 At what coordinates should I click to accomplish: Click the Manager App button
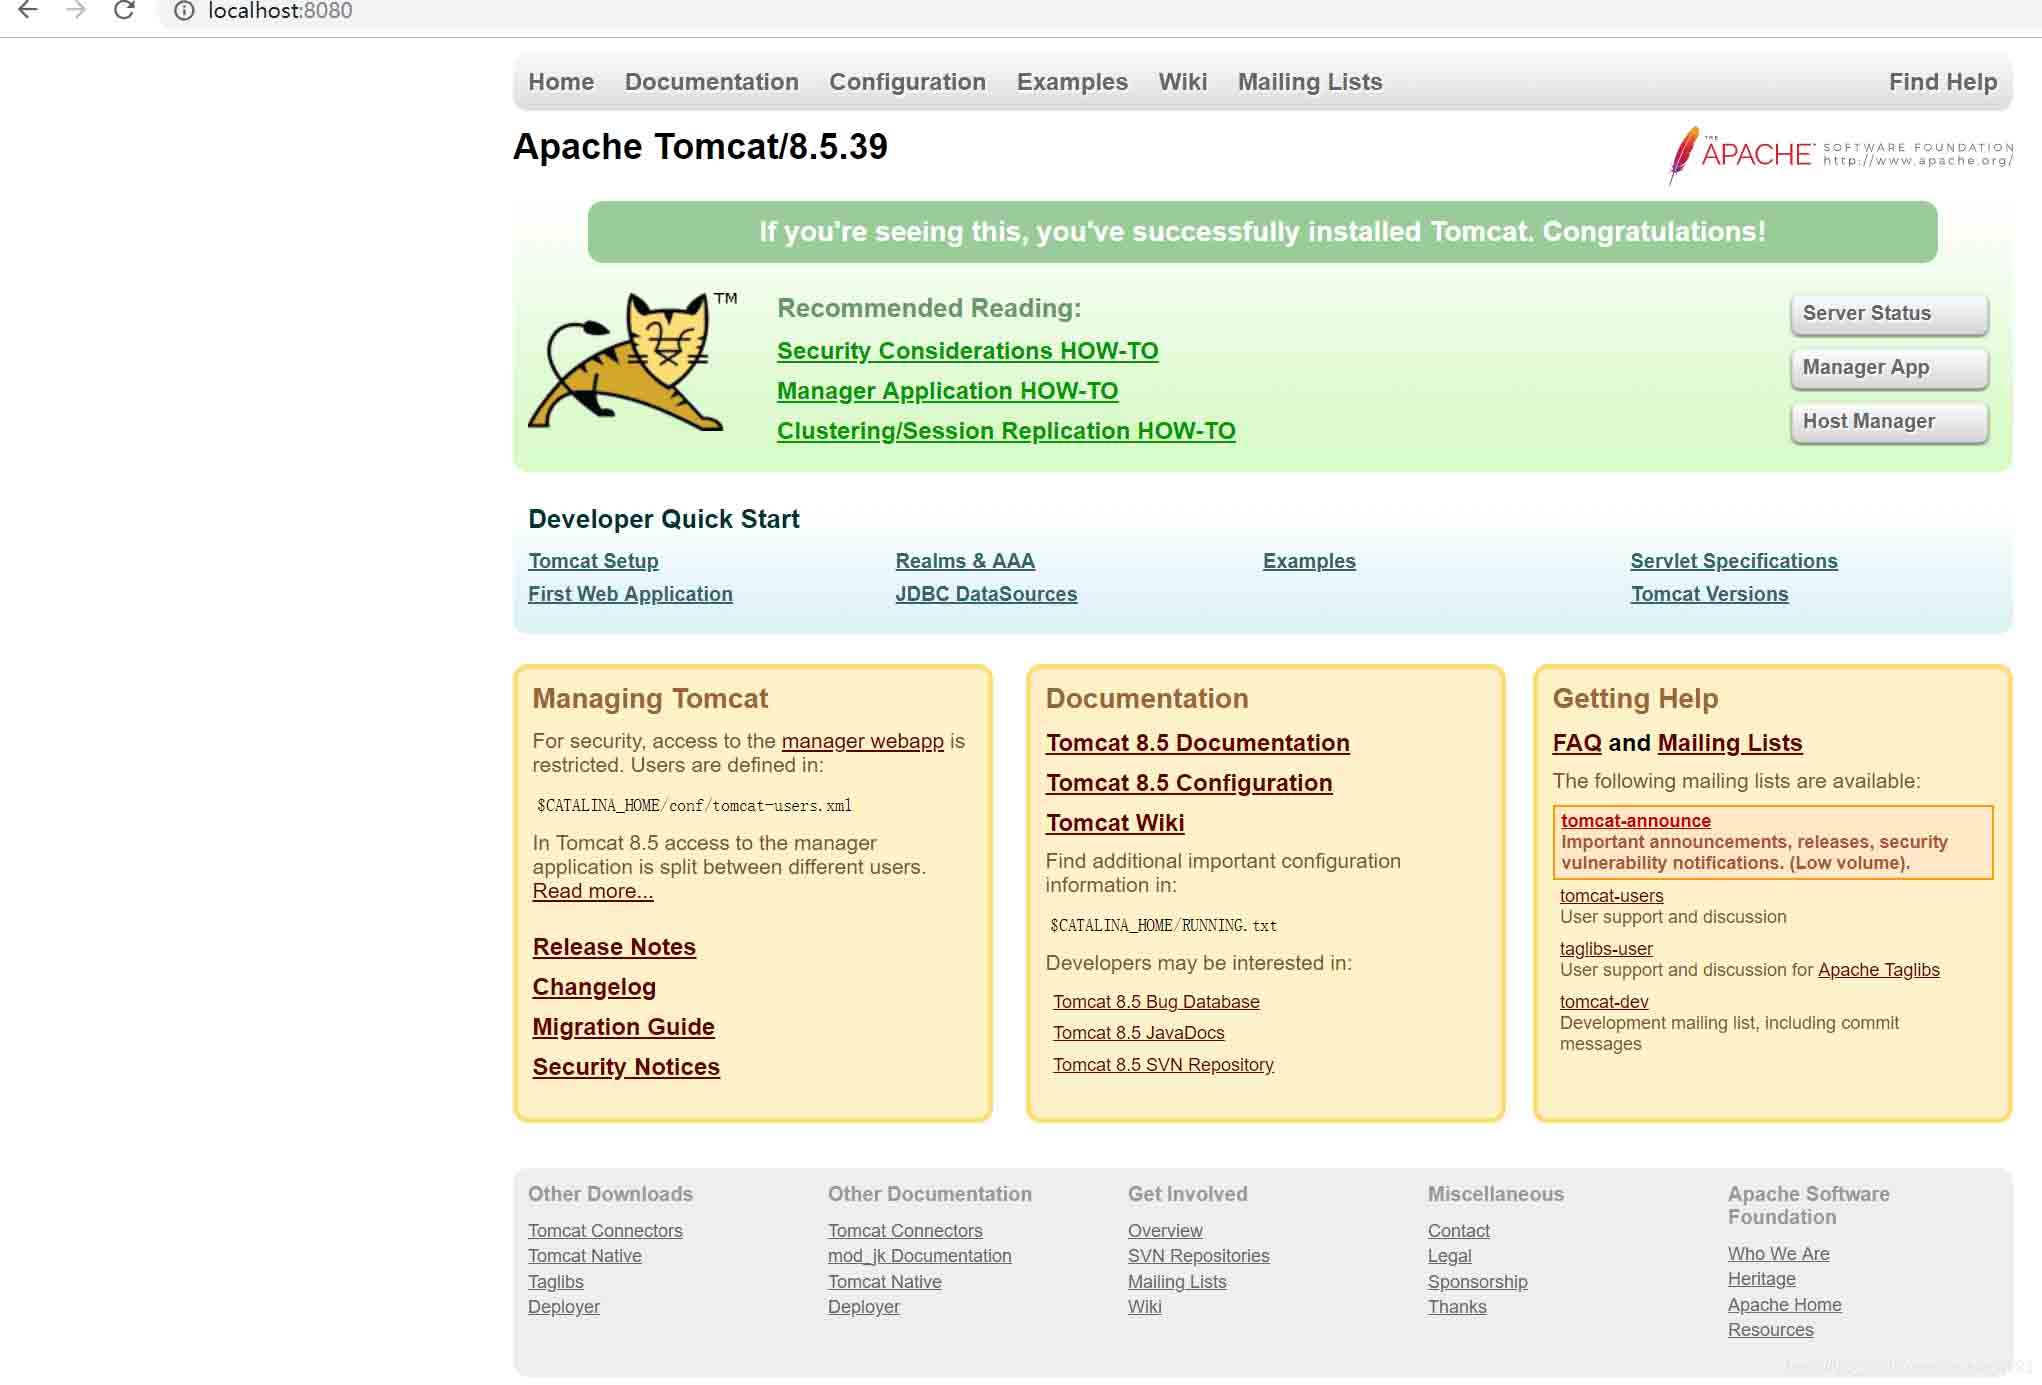(x=1889, y=368)
